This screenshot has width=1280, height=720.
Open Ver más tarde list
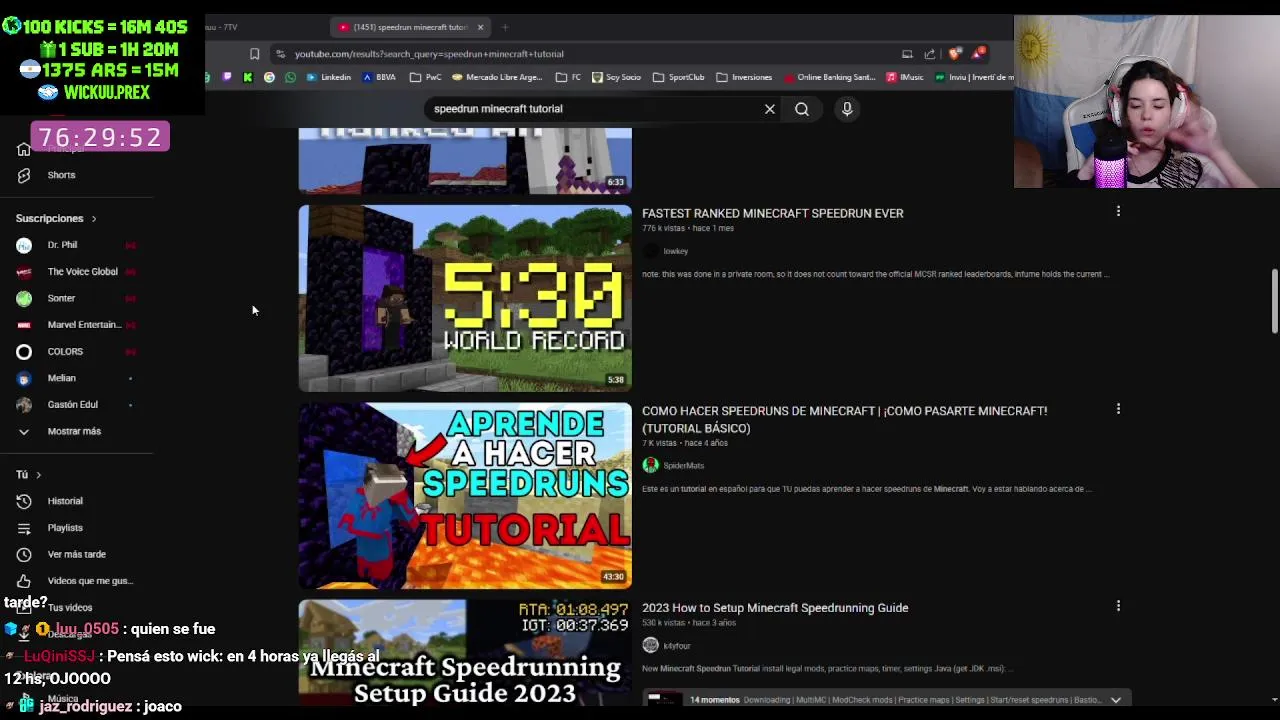(76, 554)
